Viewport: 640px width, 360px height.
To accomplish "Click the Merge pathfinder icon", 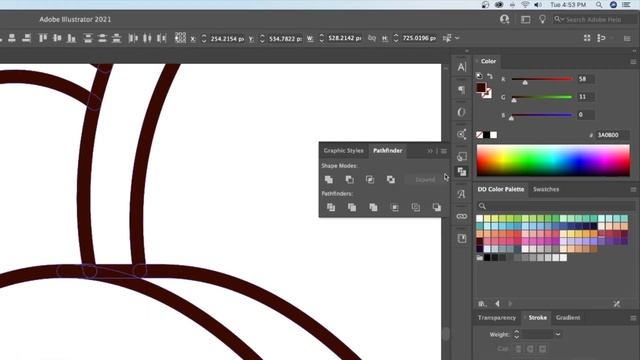I will click(x=373, y=207).
